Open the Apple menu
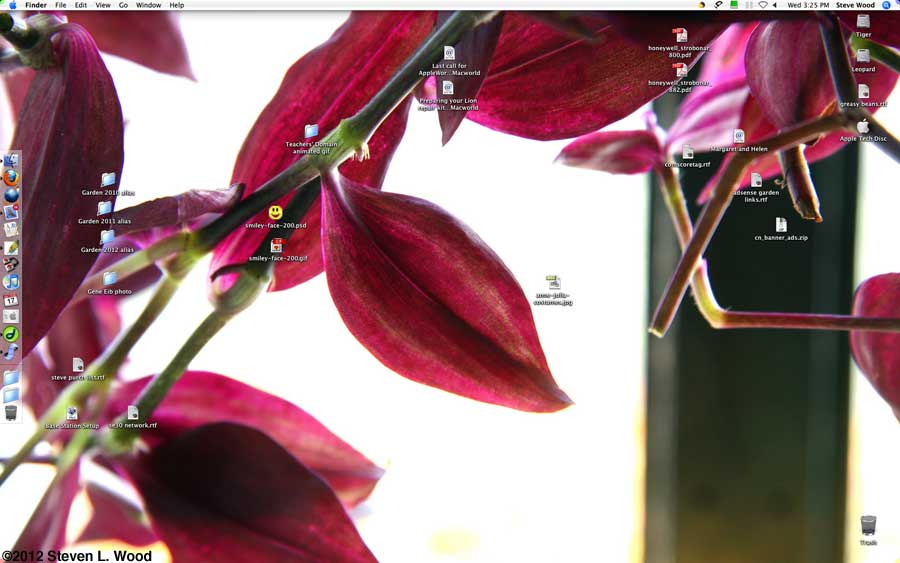Viewport: 900px width, 563px height. point(12,5)
